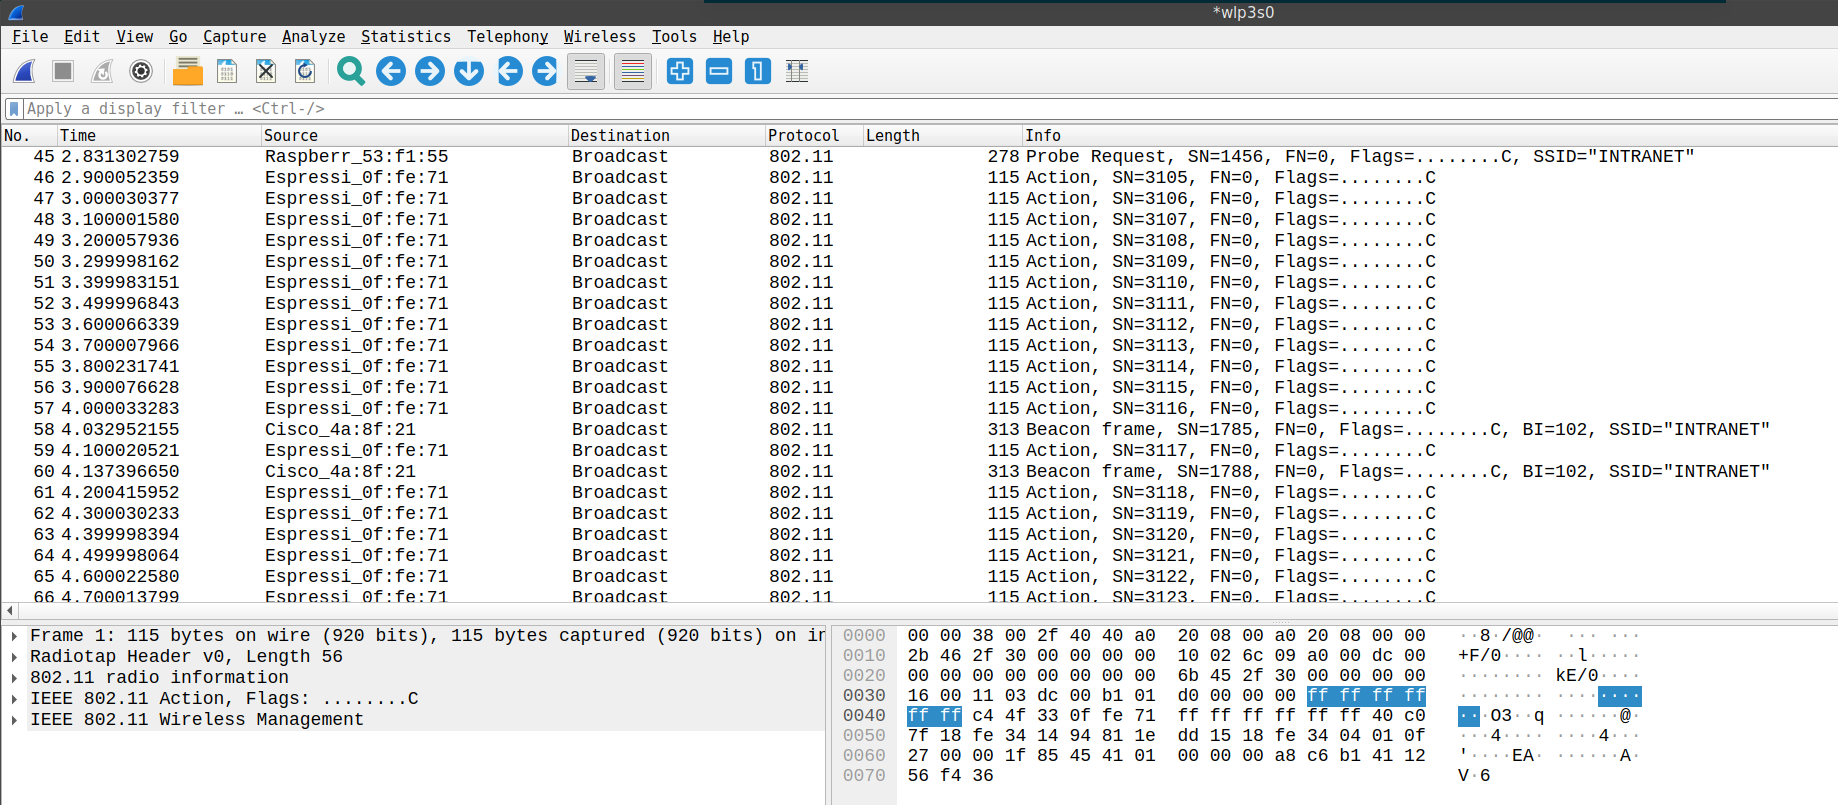Click Cisco_4a:8f:21 source in packet 58
The image size is (1838, 805).
340,430
